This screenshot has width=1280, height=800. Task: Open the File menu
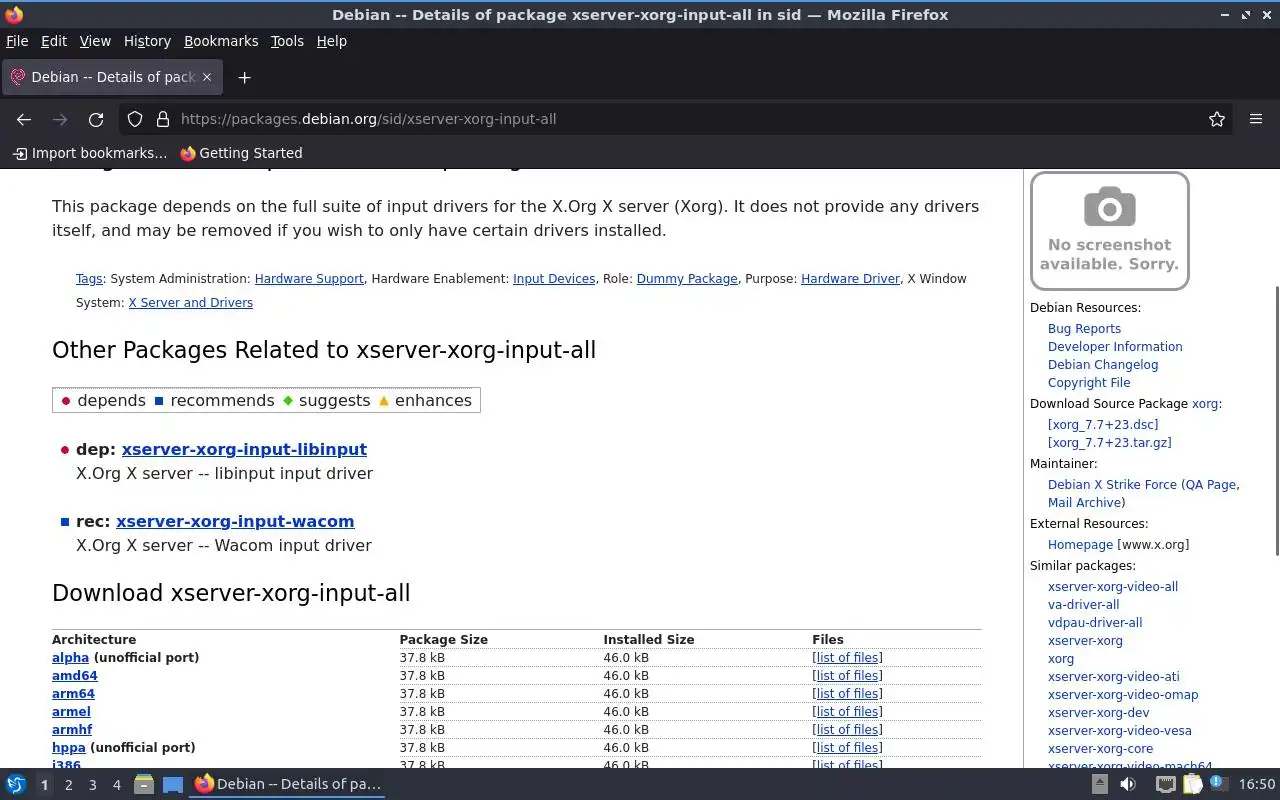17,41
